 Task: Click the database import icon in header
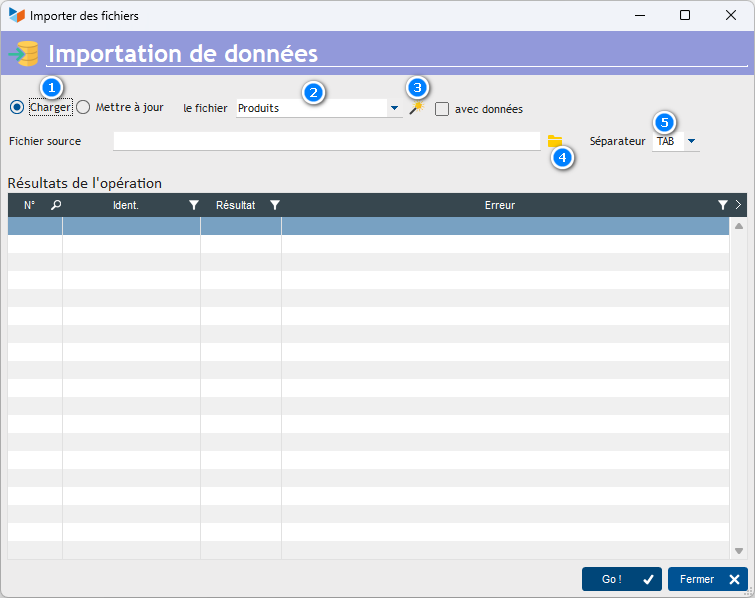tap(23, 53)
